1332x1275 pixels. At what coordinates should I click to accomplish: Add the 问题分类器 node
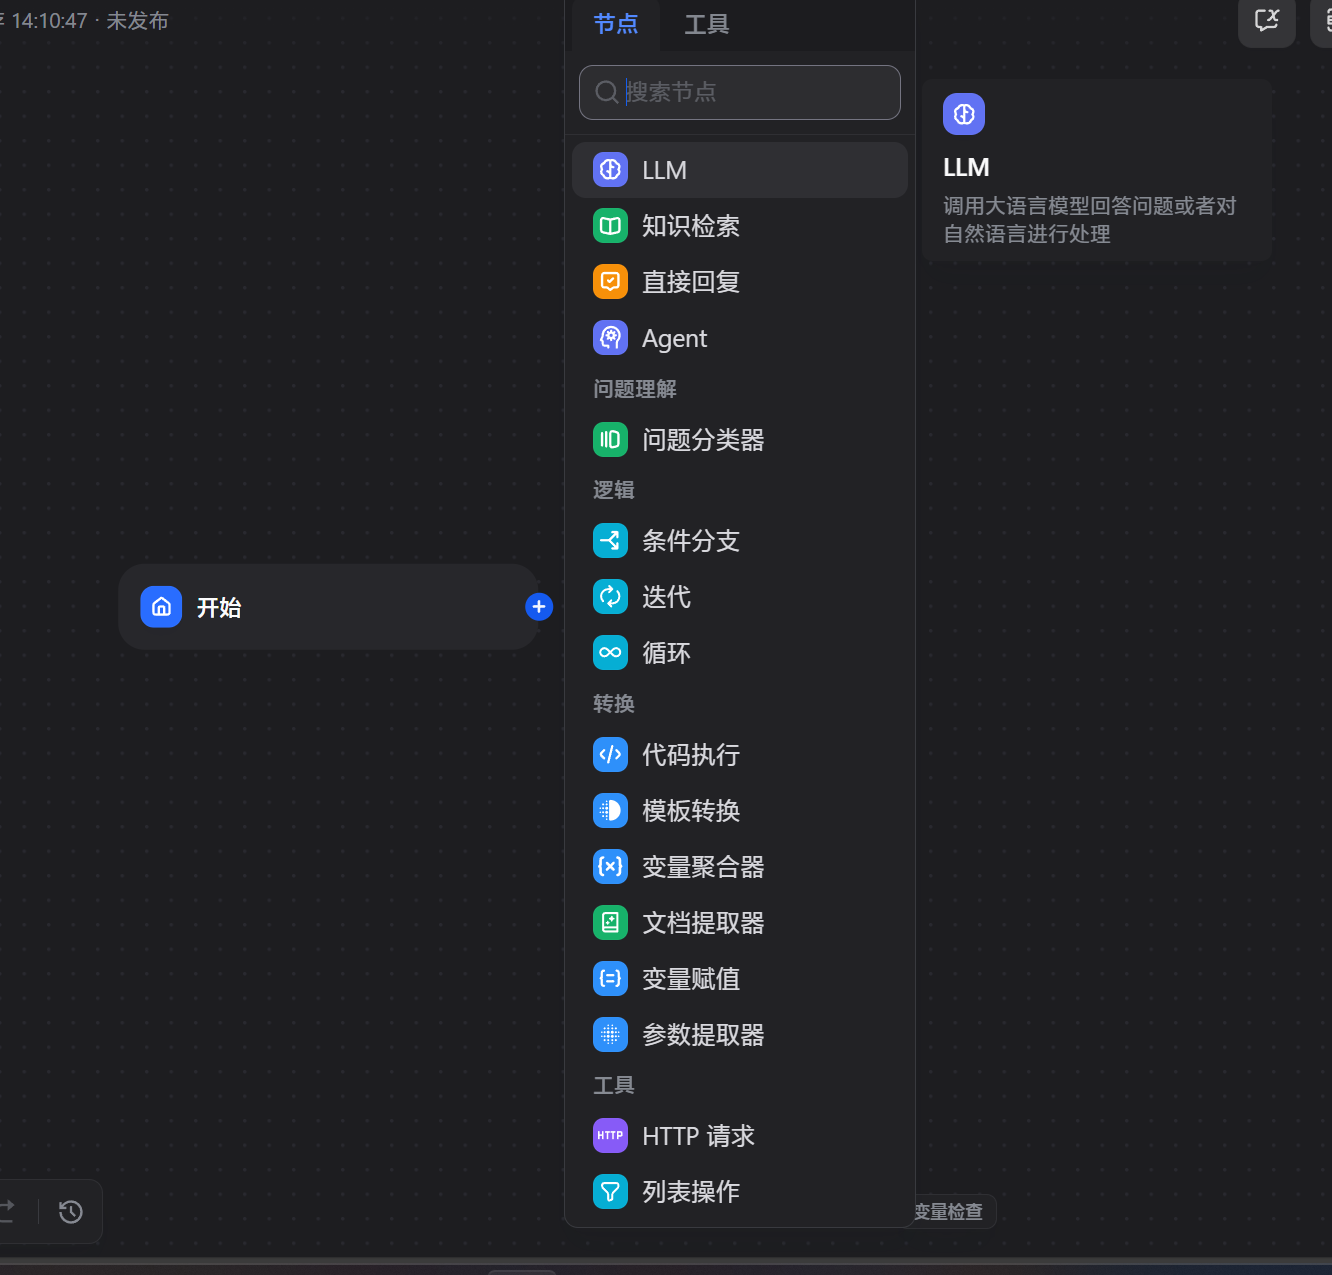740,440
